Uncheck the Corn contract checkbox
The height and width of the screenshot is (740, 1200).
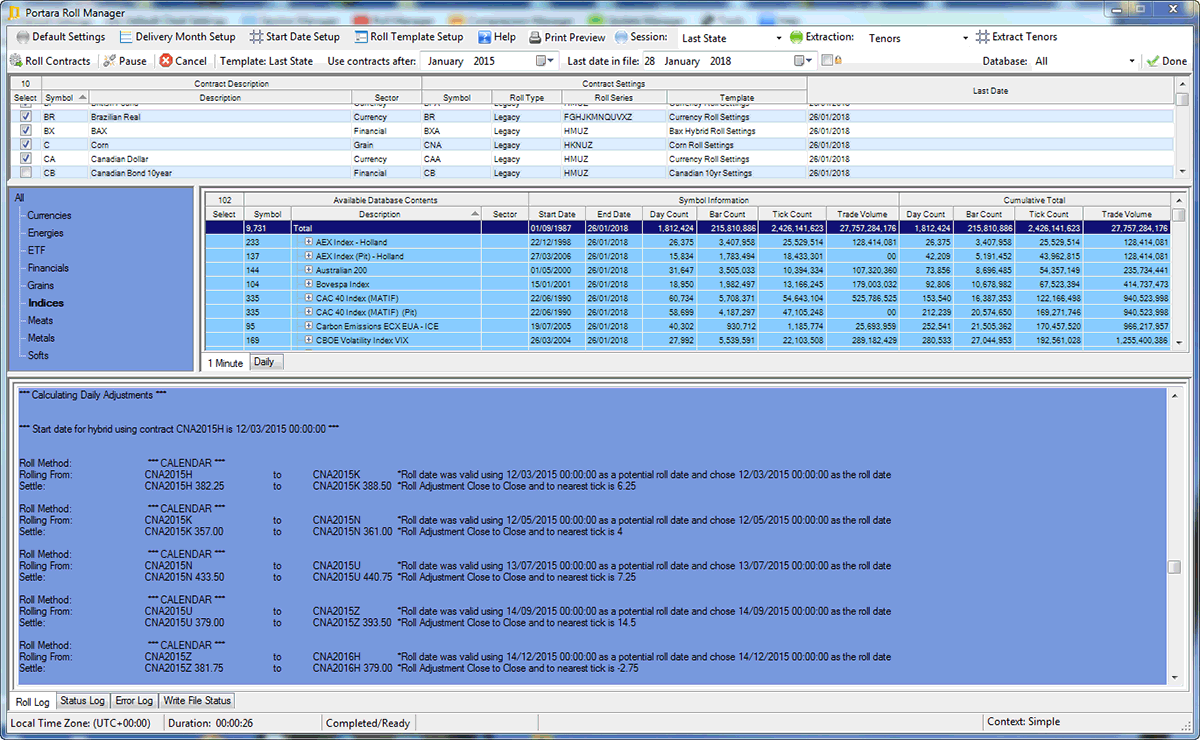[26, 145]
